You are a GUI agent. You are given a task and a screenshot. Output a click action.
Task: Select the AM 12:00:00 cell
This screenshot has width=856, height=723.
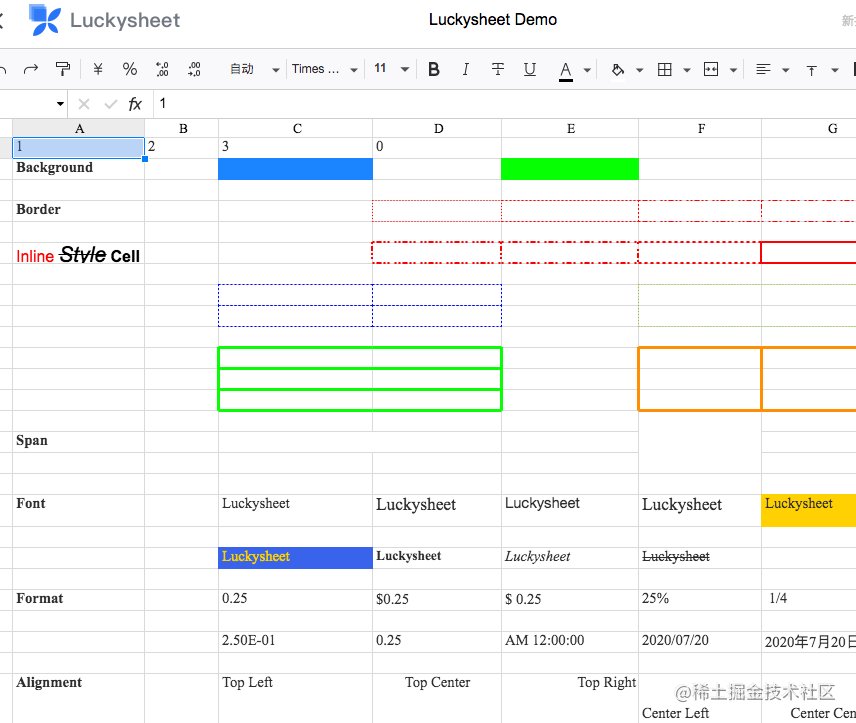570,642
